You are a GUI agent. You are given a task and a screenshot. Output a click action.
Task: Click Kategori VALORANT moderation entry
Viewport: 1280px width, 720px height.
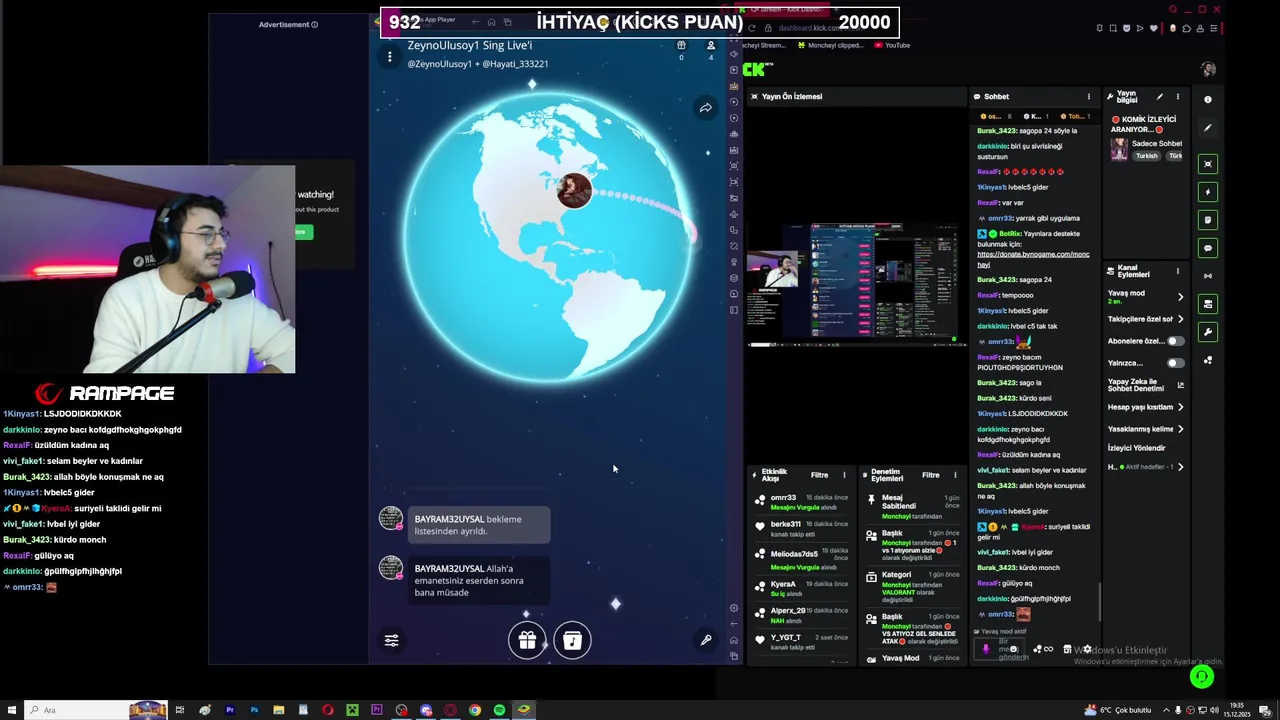tap(914, 585)
